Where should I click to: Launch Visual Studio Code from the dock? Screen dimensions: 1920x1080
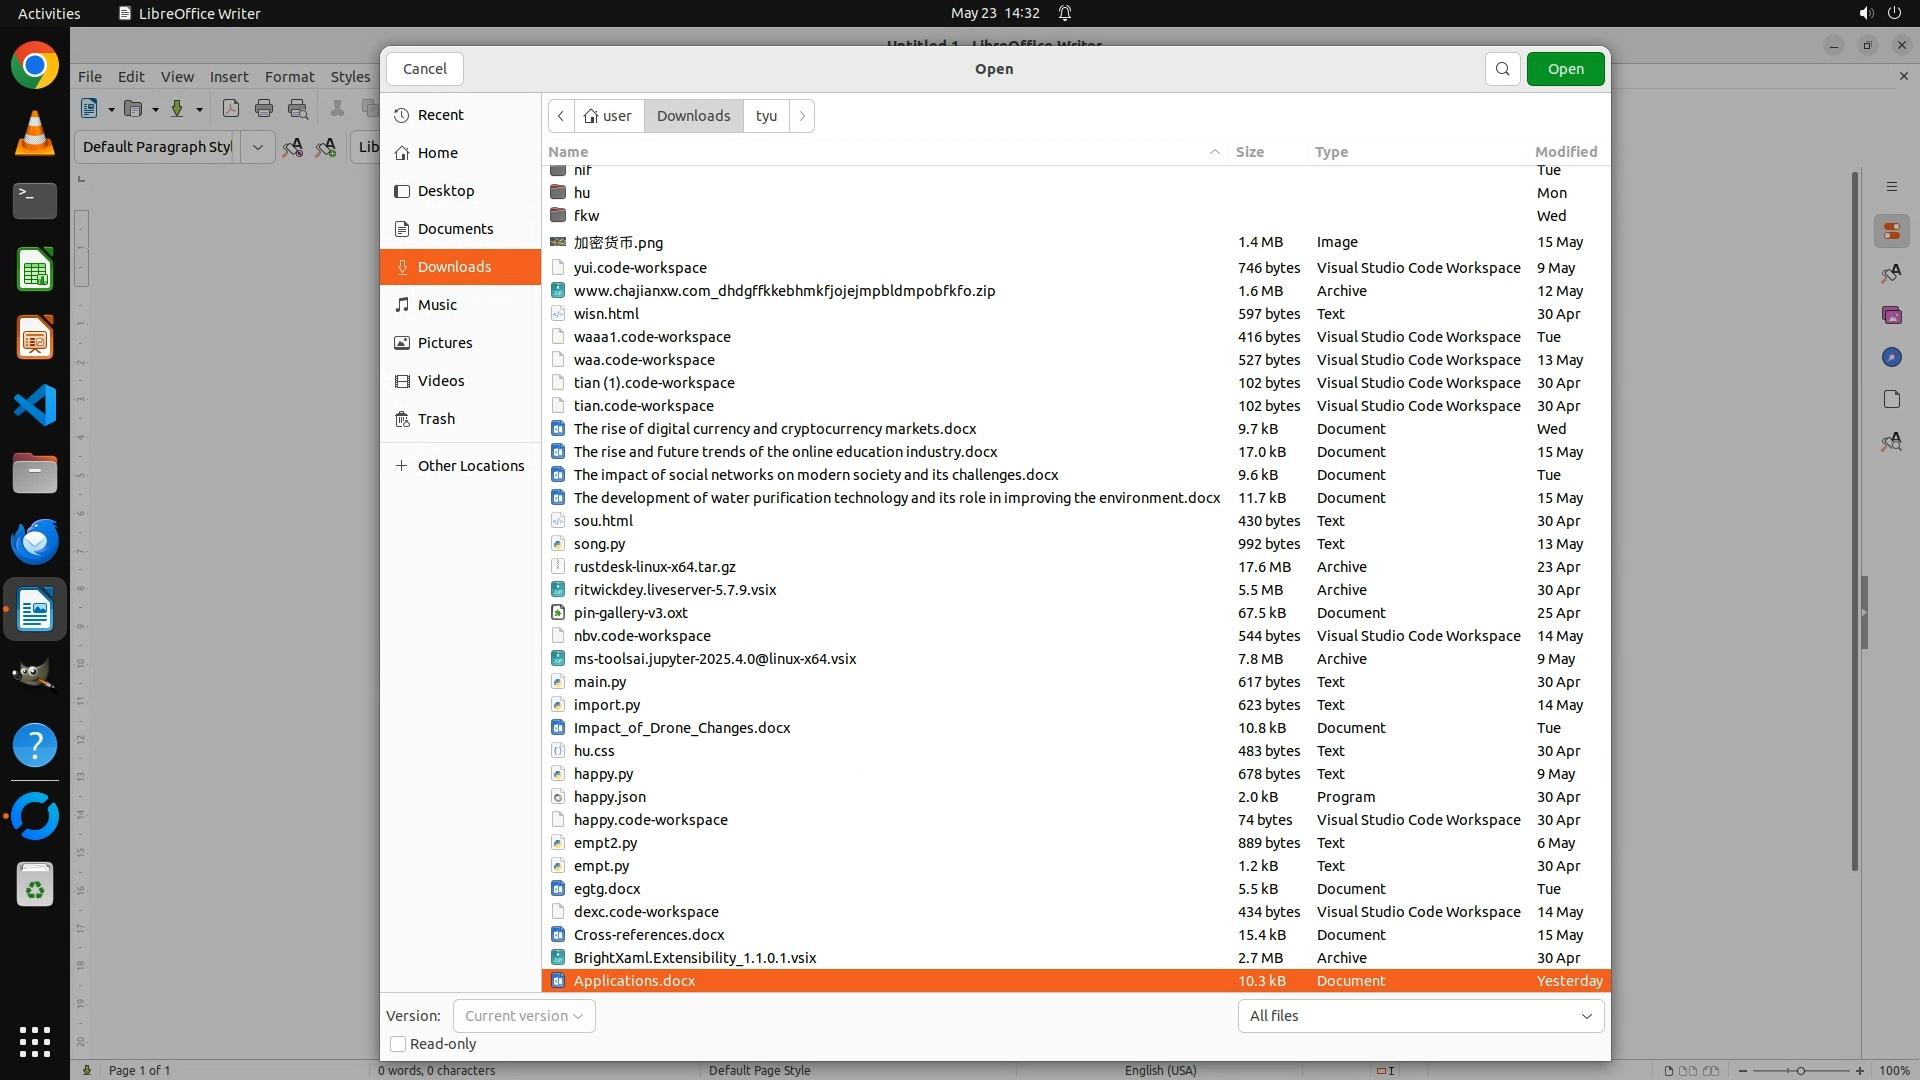35,406
